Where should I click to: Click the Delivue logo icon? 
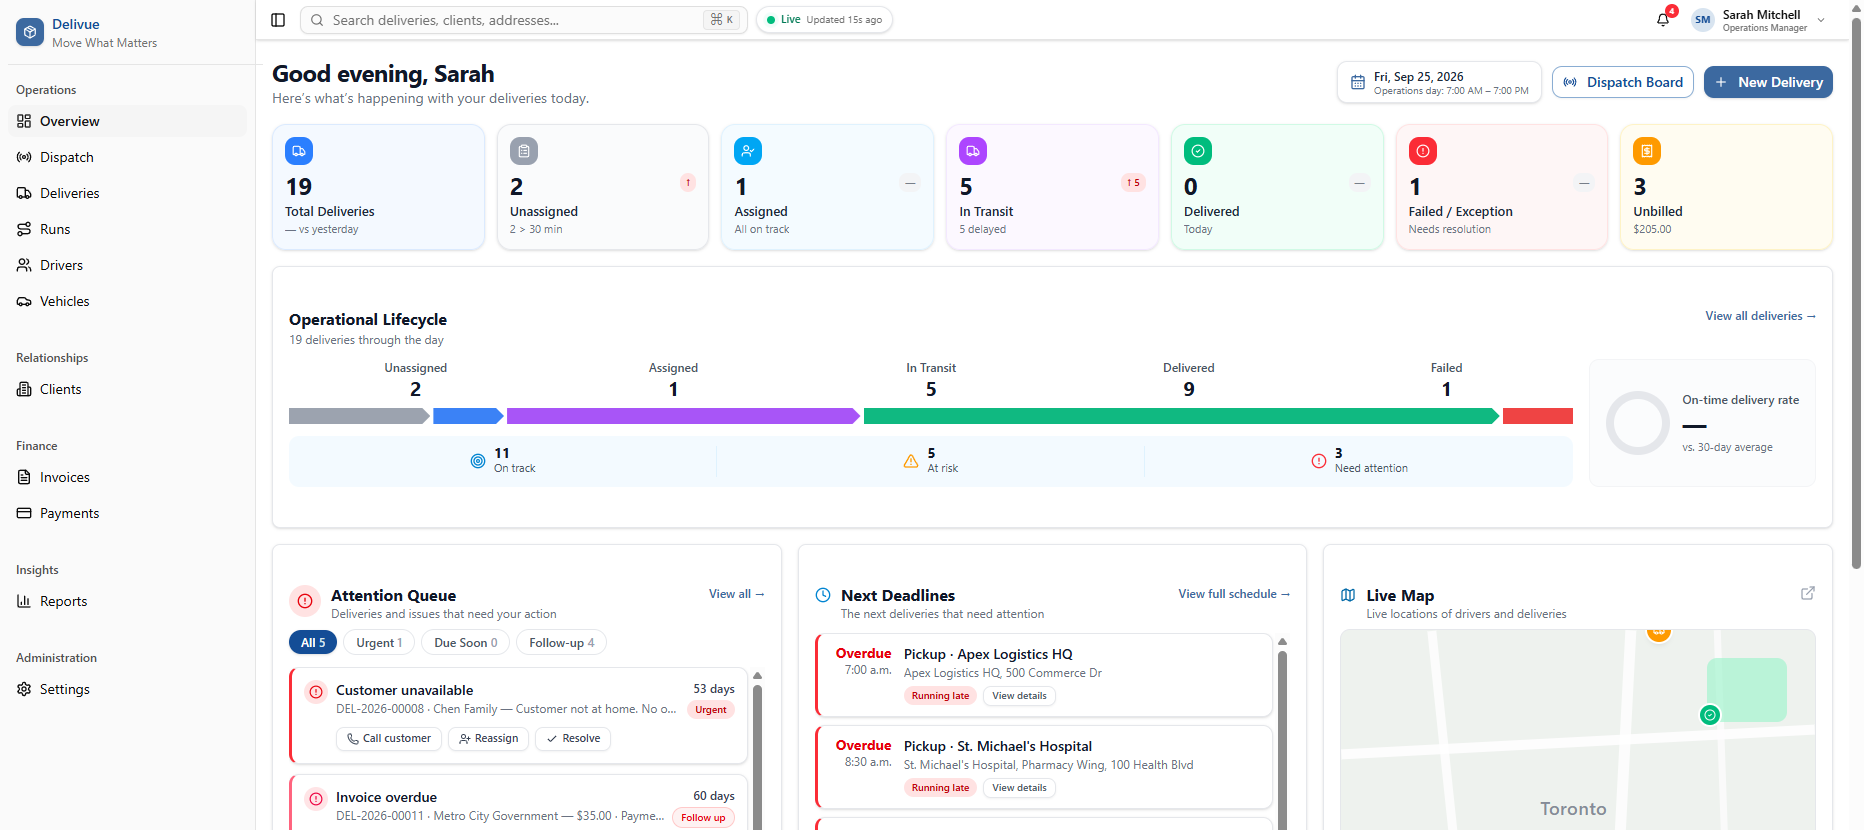pyautogui.click(x=30, y=32)
